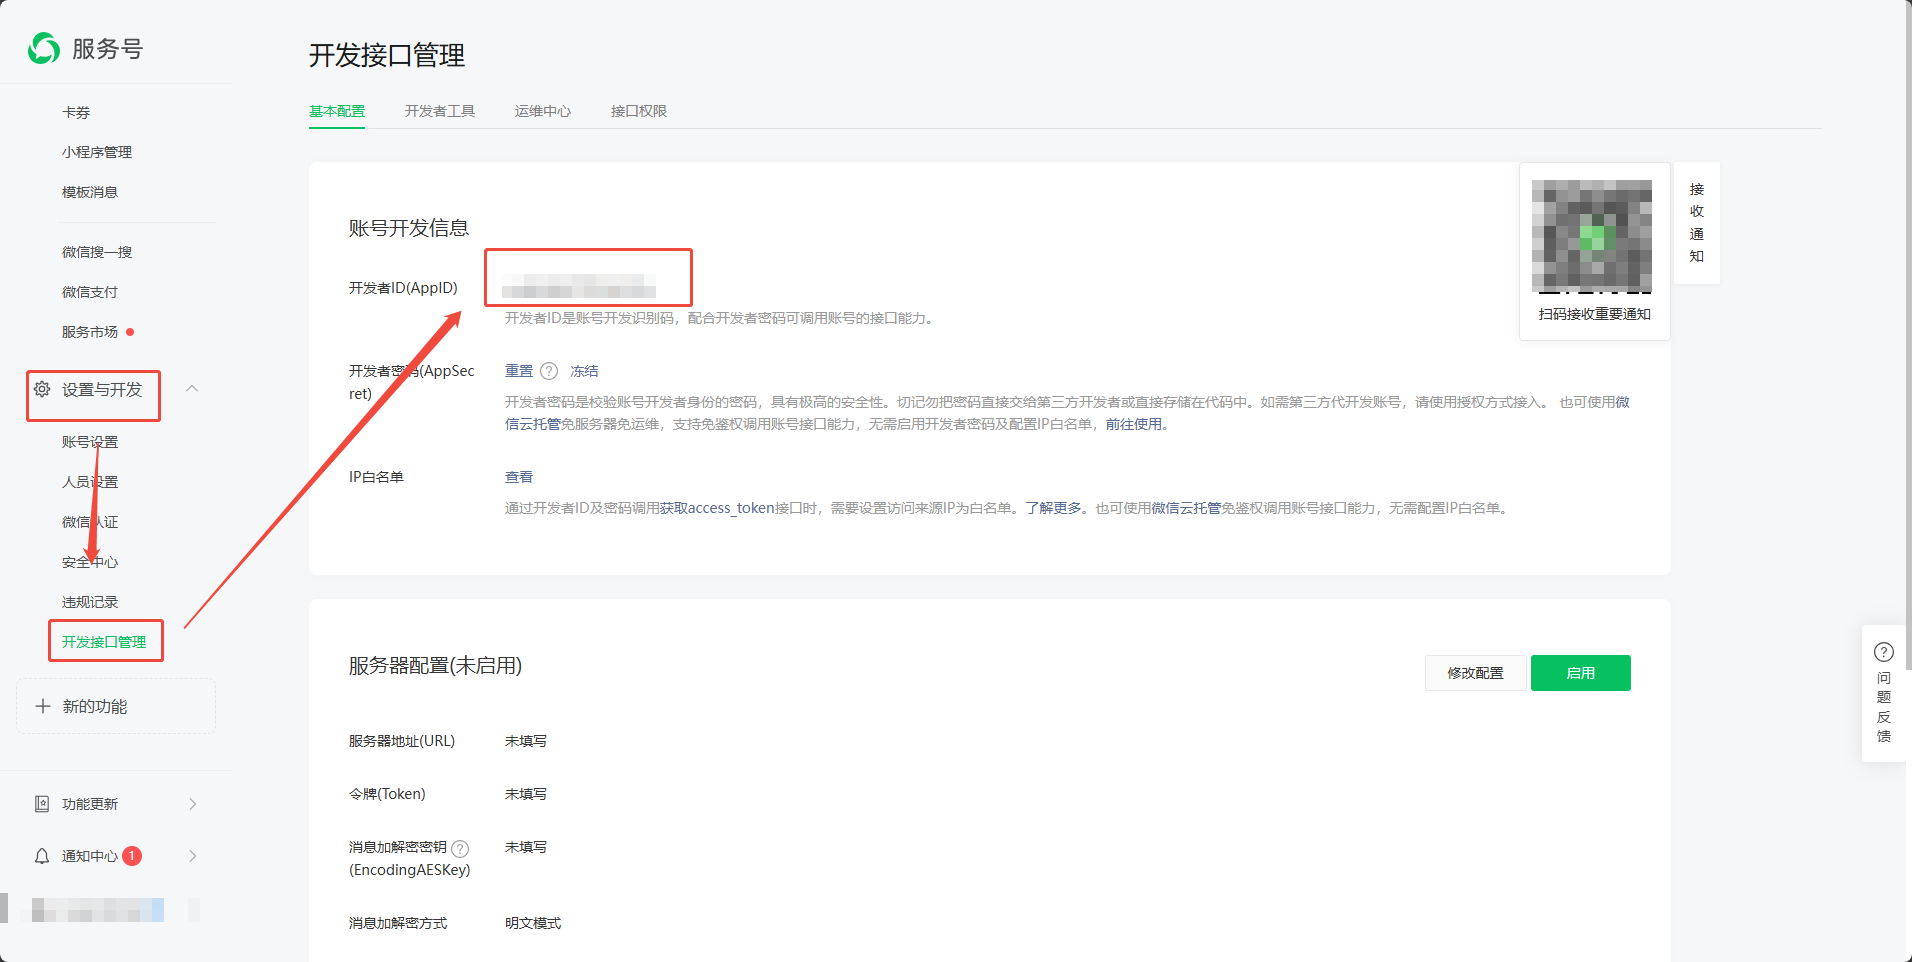Image resolution: width=1912 pixels, height=962 pixels.
Task: Open the 问题反馈 question mark icon
Action: [1883, 652]
